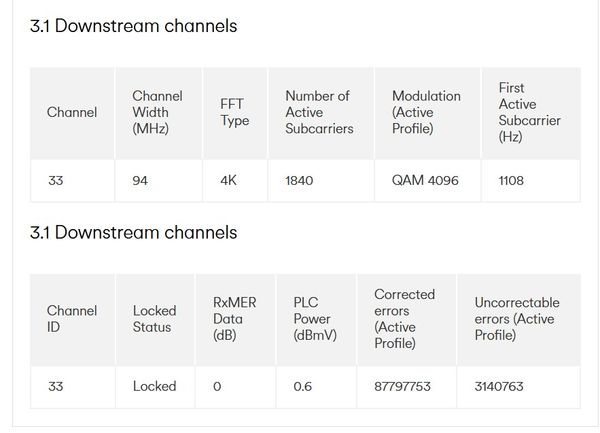The width and height of the screenshot is (600, 433).
Task: Click the second '3.1 Downstream channels' heading
Action: pos(134,233)
